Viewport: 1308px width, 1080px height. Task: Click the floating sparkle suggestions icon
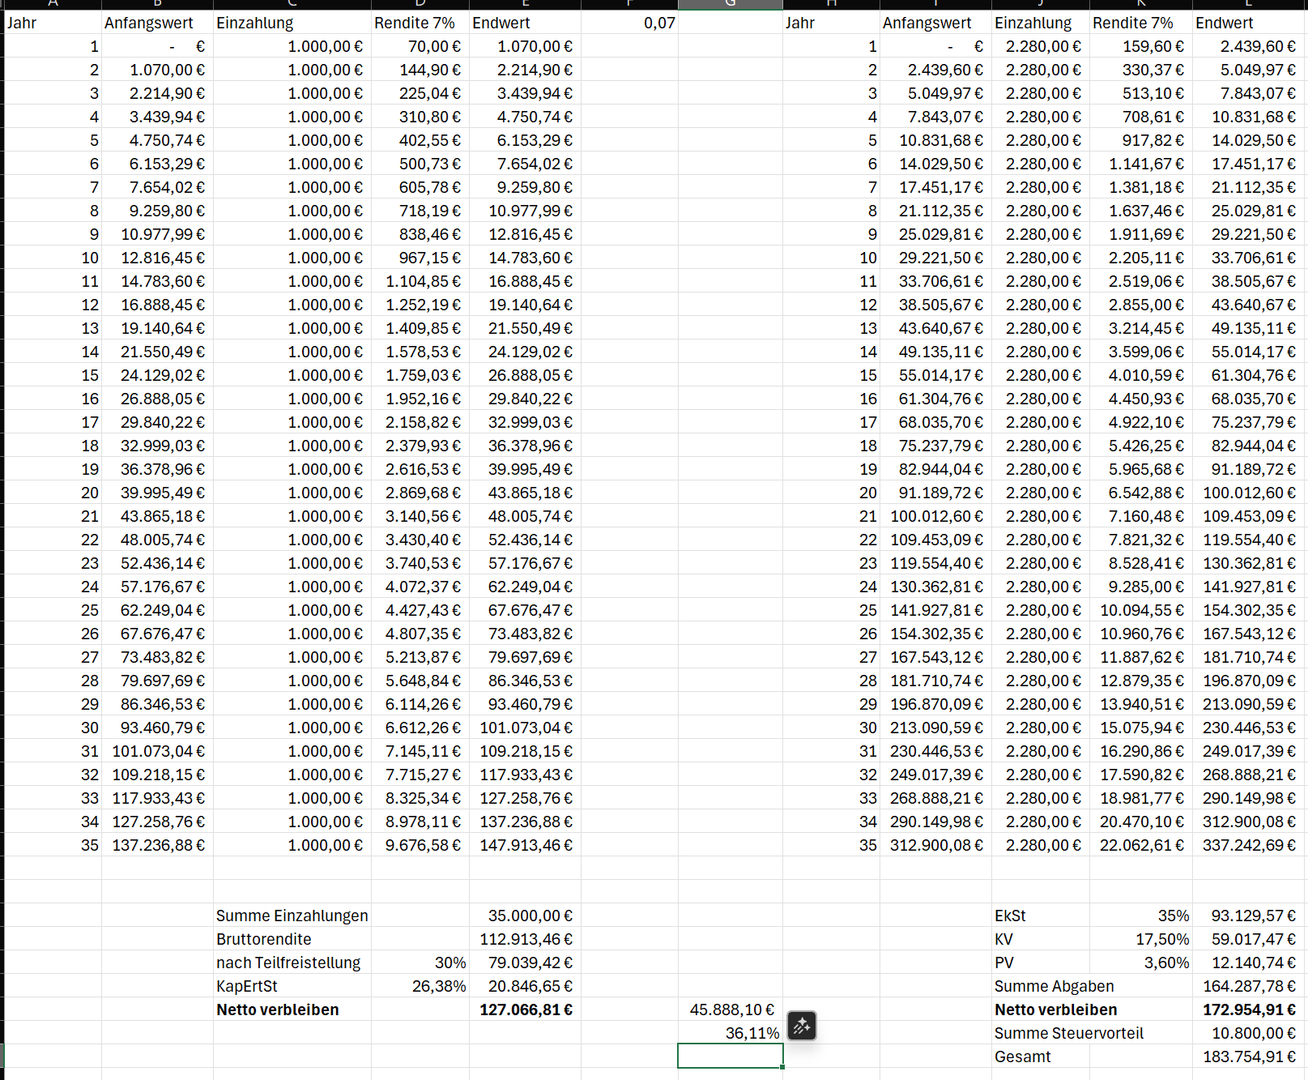click(x=802, y=1026)
